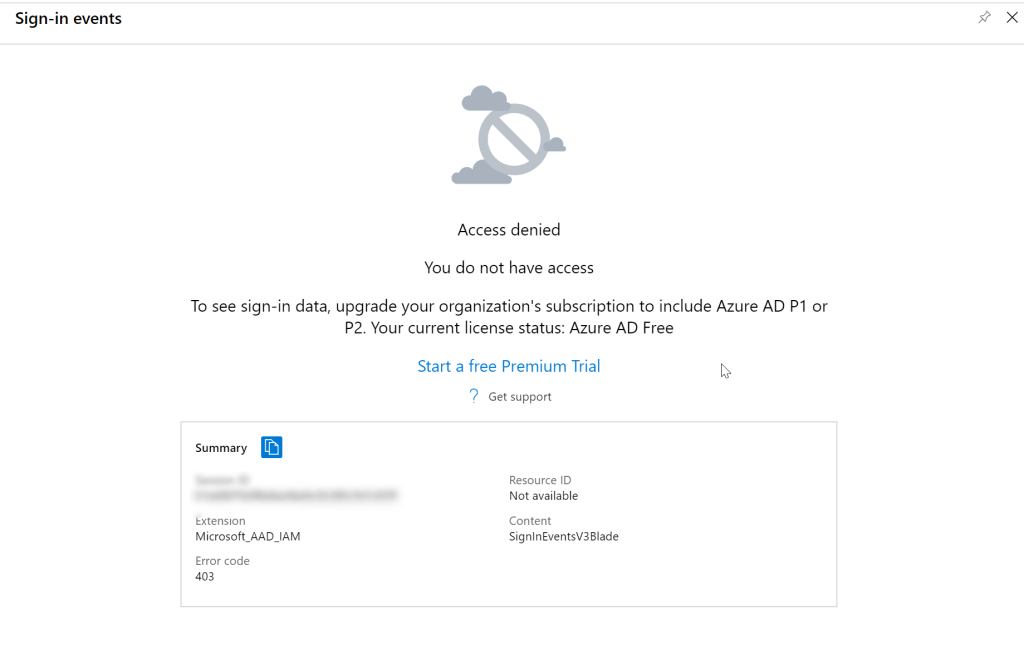This screenshot has width=1024, height=659.
Task: Click the Resource ID label
Action: pos(540,481)
